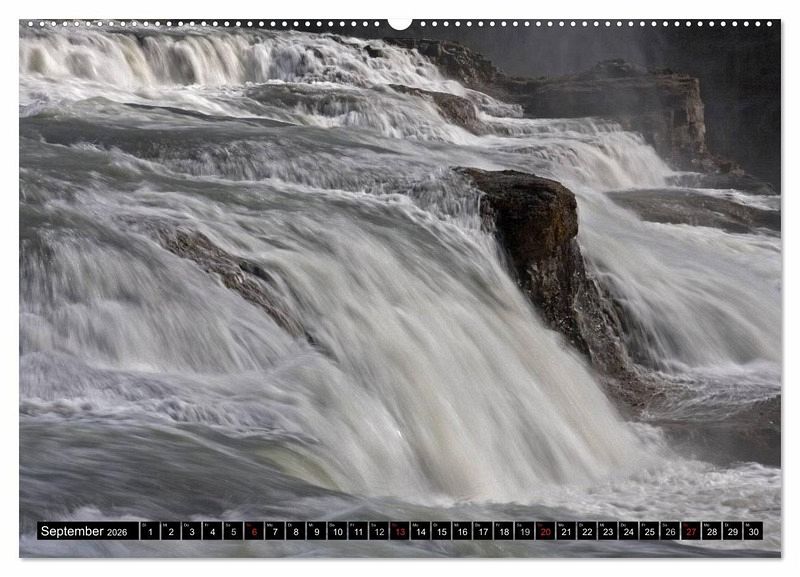Select day 25 in the calendar strip

[649, 531]
